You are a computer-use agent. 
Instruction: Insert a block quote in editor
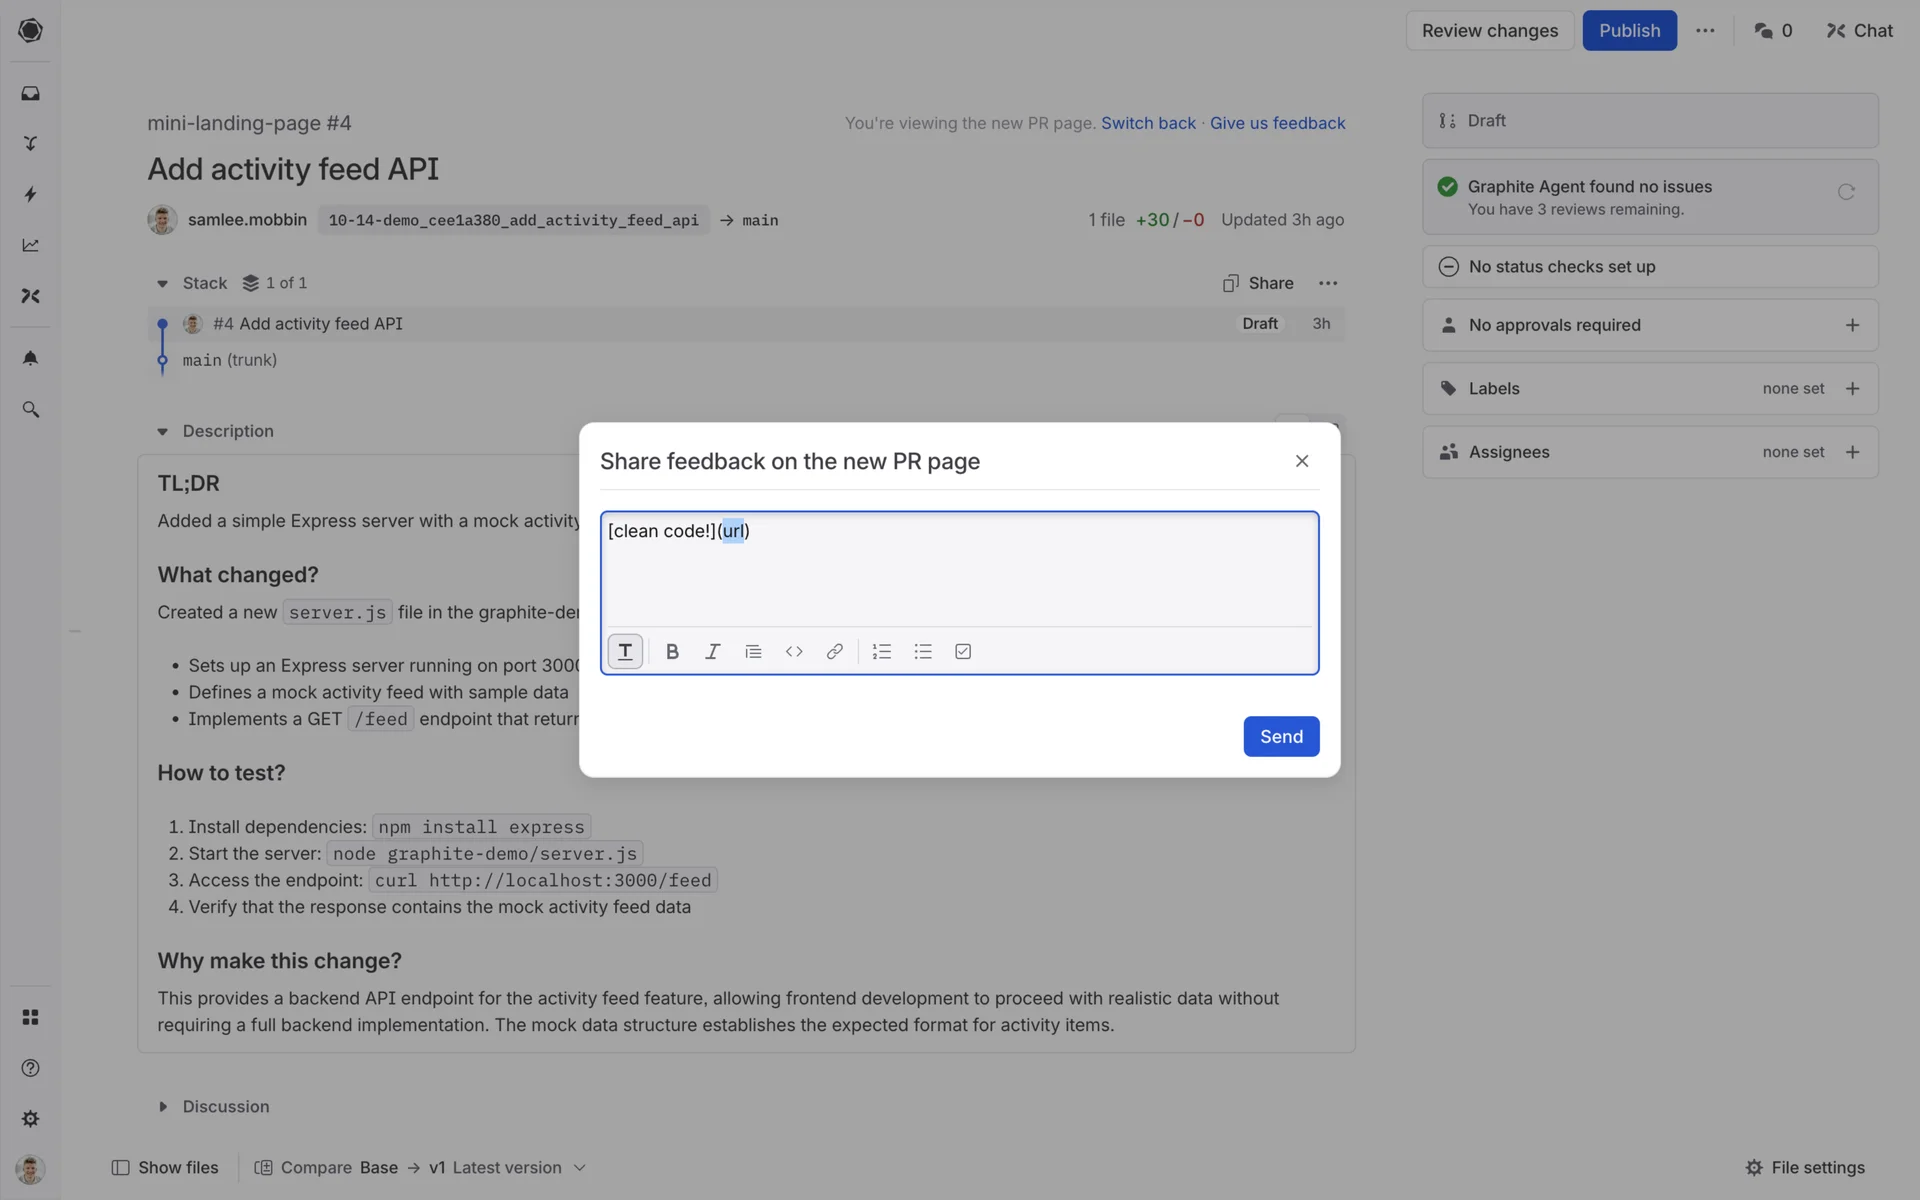tap(753, 652)
